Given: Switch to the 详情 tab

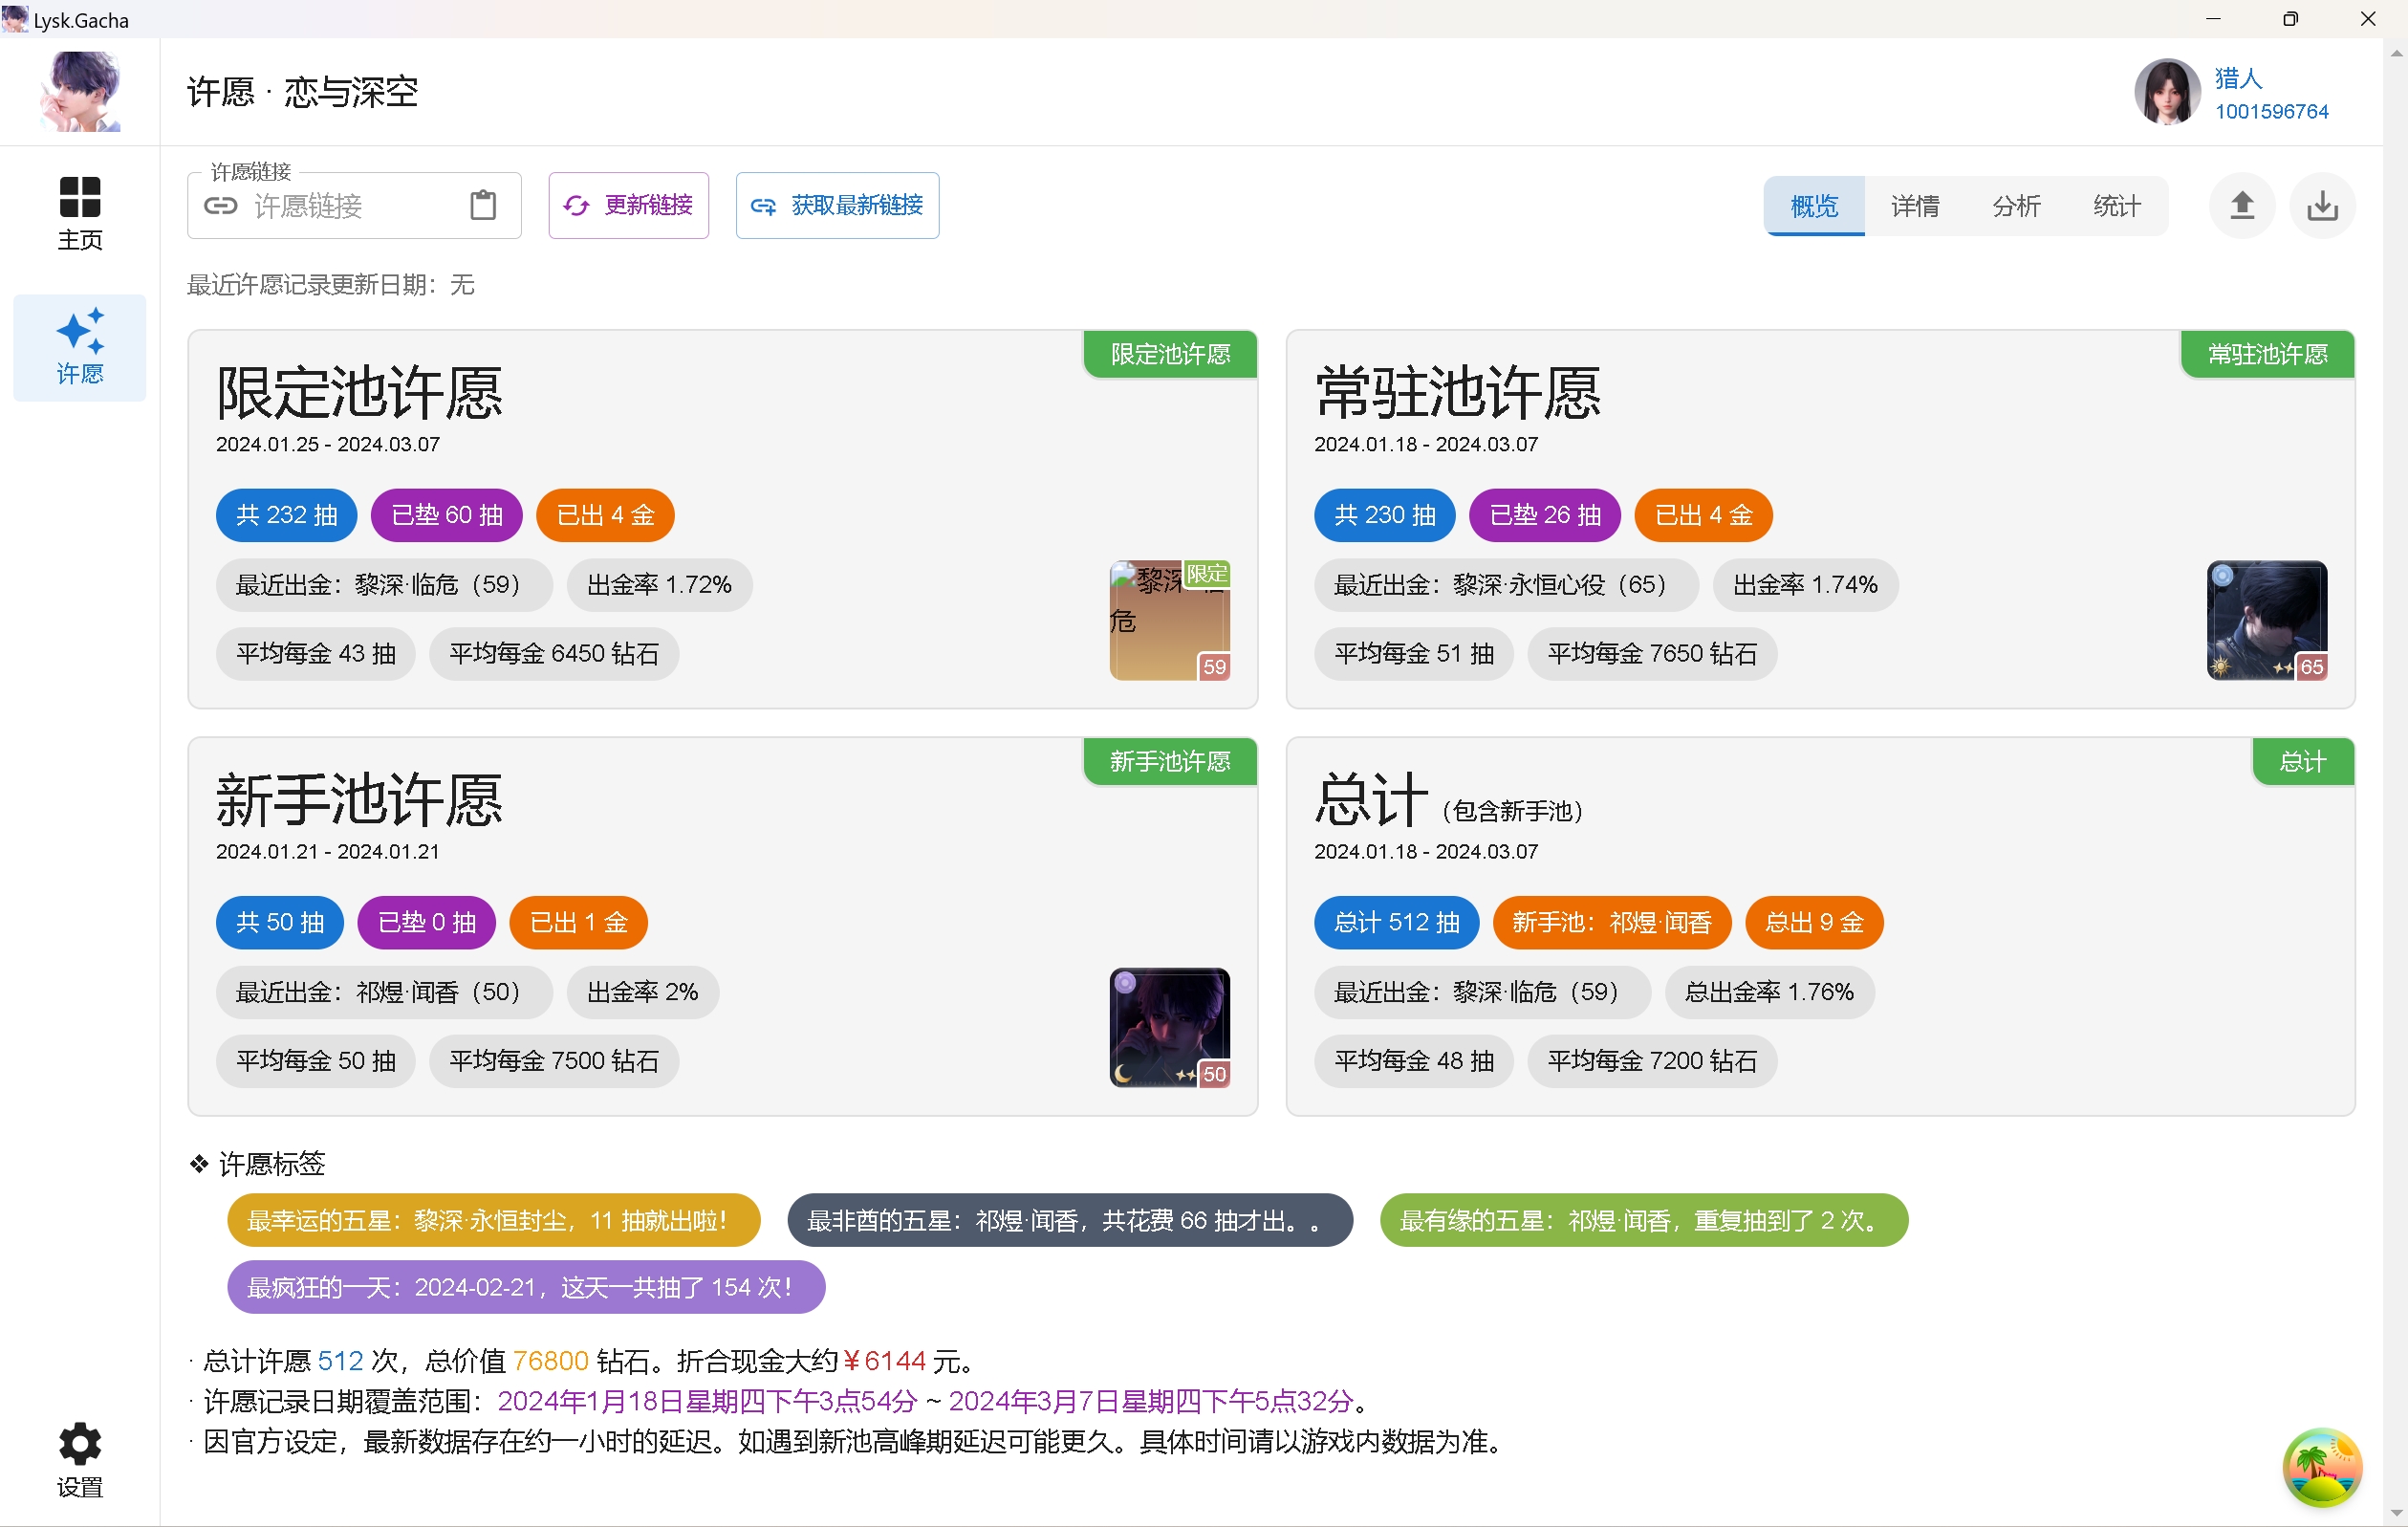Looking at the screenshot, I should (x=1915, y=206).
